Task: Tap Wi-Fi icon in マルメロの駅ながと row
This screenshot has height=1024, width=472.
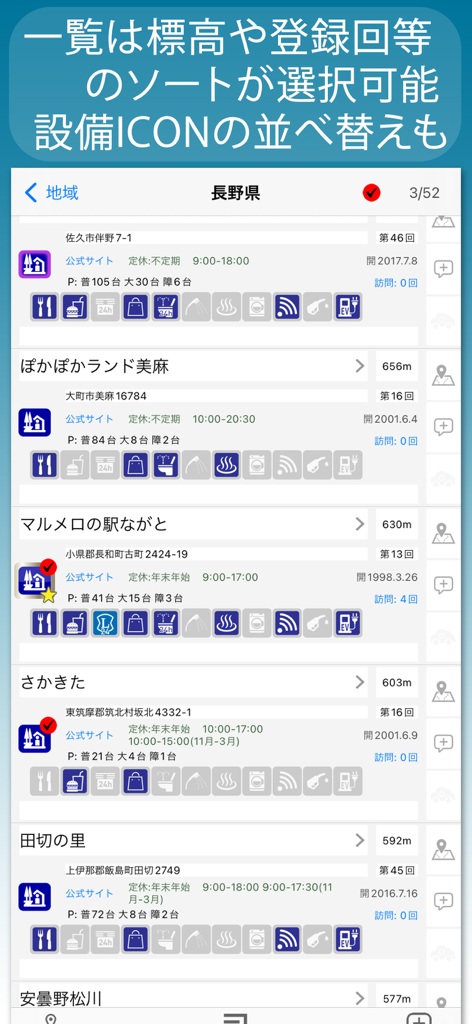Action: 287,623
